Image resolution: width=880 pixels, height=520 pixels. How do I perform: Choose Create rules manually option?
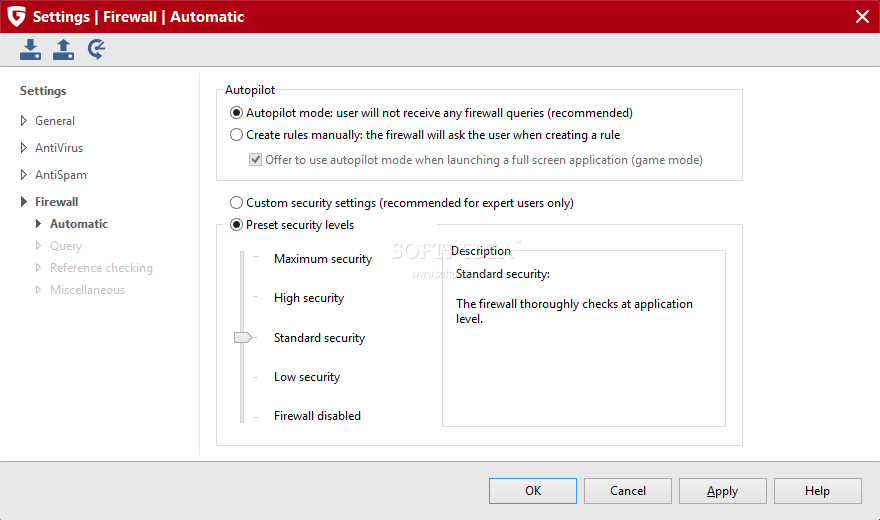(x=237, y=135)
